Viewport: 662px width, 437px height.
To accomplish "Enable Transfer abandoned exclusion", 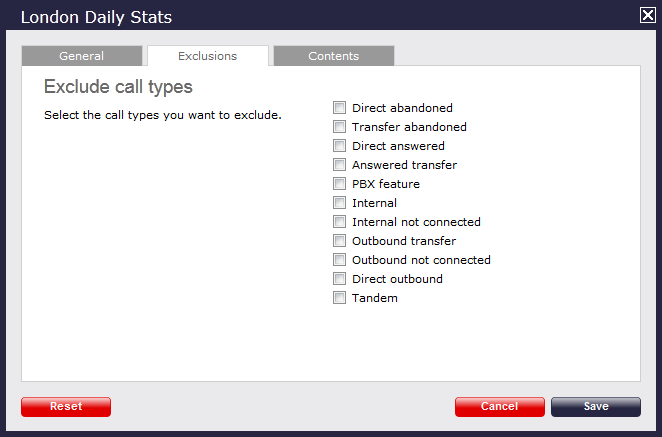I will [340, 127].
